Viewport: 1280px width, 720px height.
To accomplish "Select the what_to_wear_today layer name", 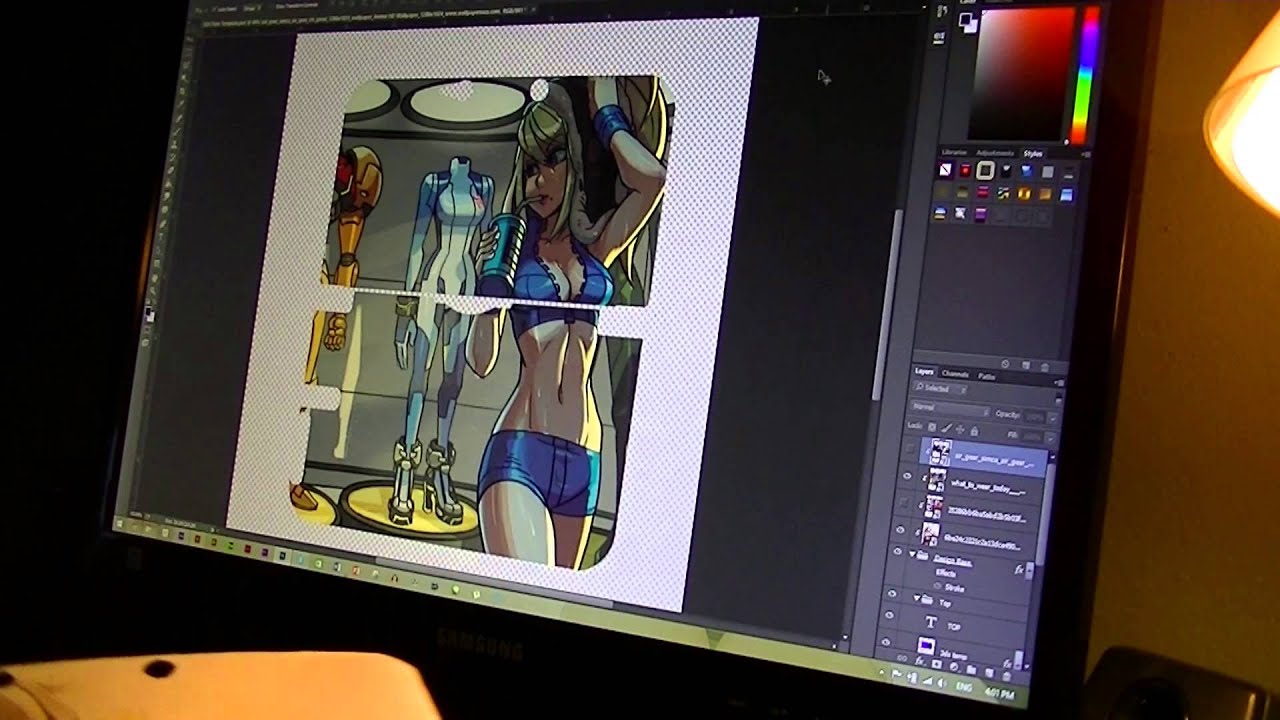I will coord(988,487).
